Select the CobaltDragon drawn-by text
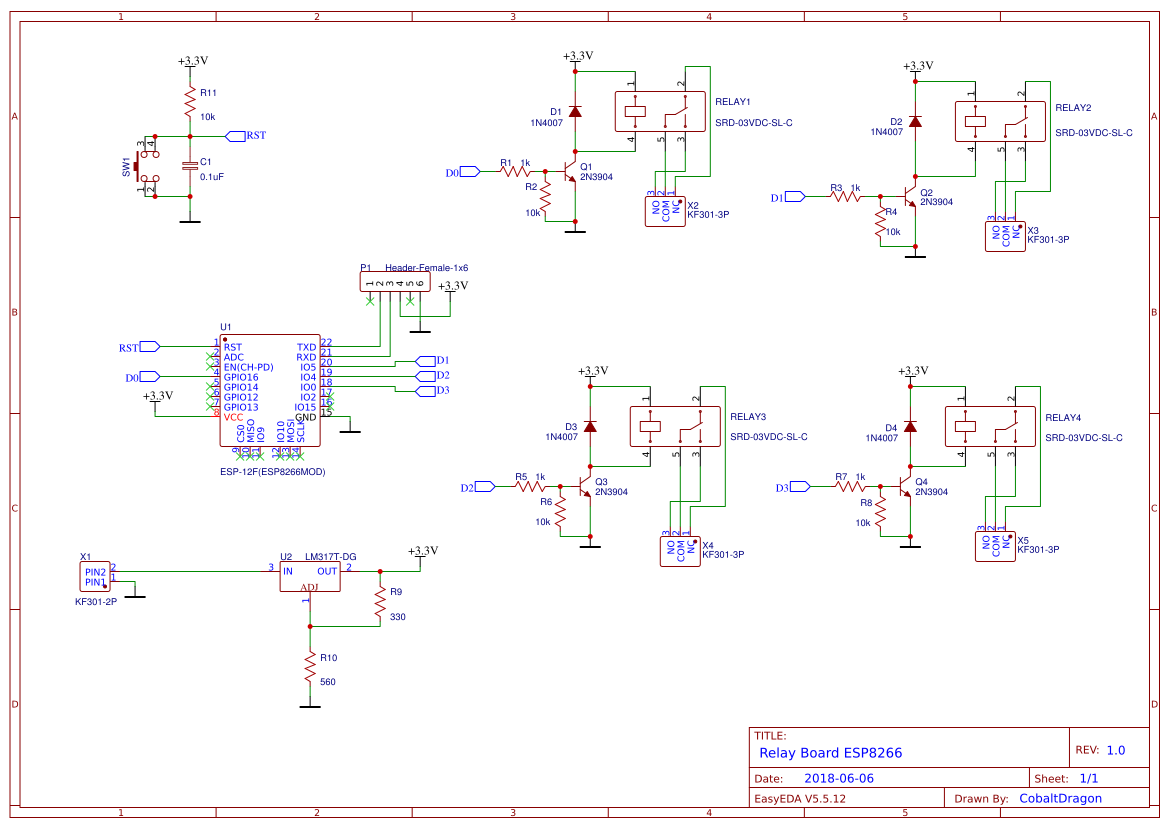This screenshot has height=828, width=1171. coord(1059,798)
